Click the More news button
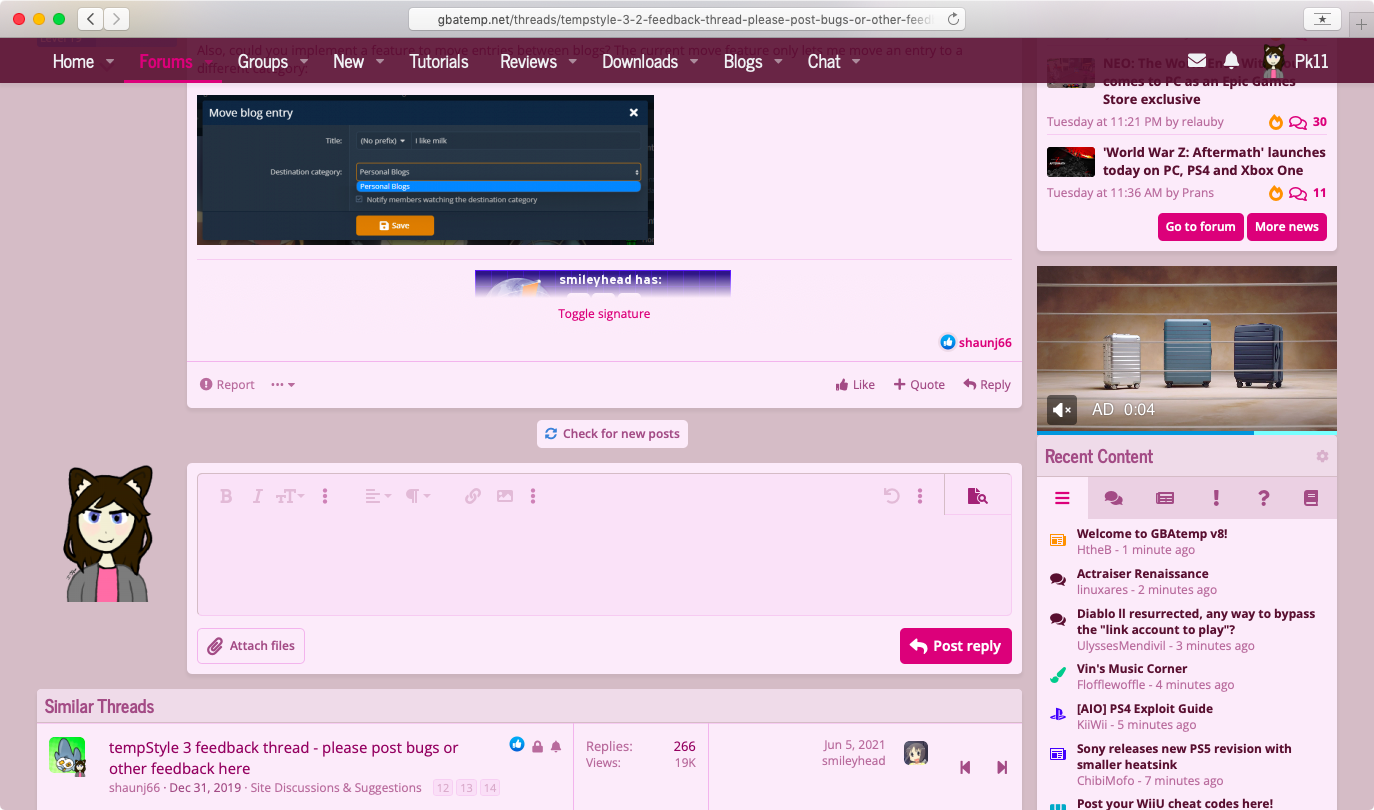 tap(1287, 227)
